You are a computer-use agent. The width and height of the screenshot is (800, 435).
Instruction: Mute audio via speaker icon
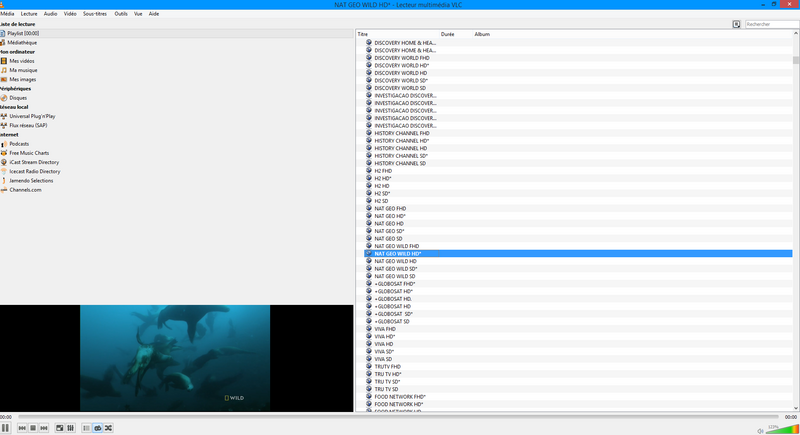click(x=760, y=431)
